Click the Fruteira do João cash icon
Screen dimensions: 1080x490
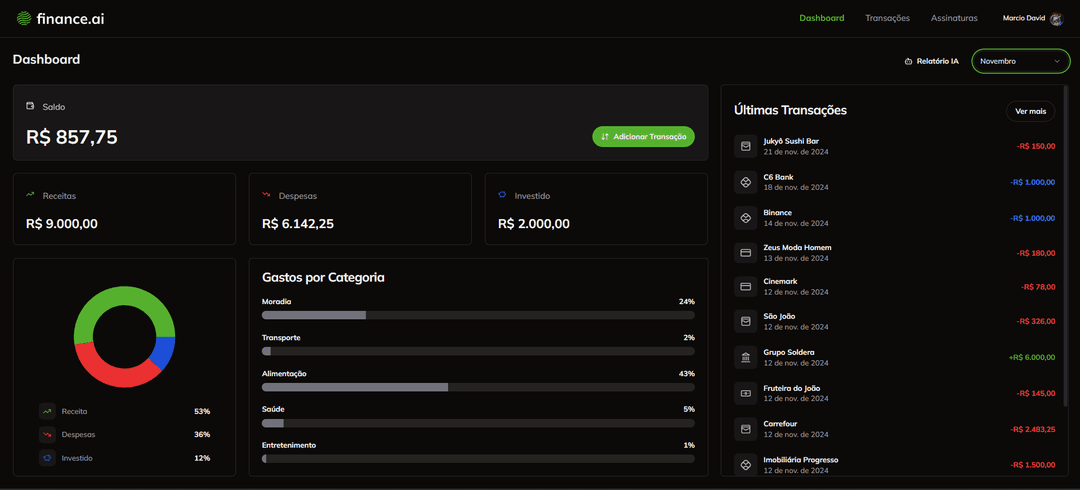745,393
